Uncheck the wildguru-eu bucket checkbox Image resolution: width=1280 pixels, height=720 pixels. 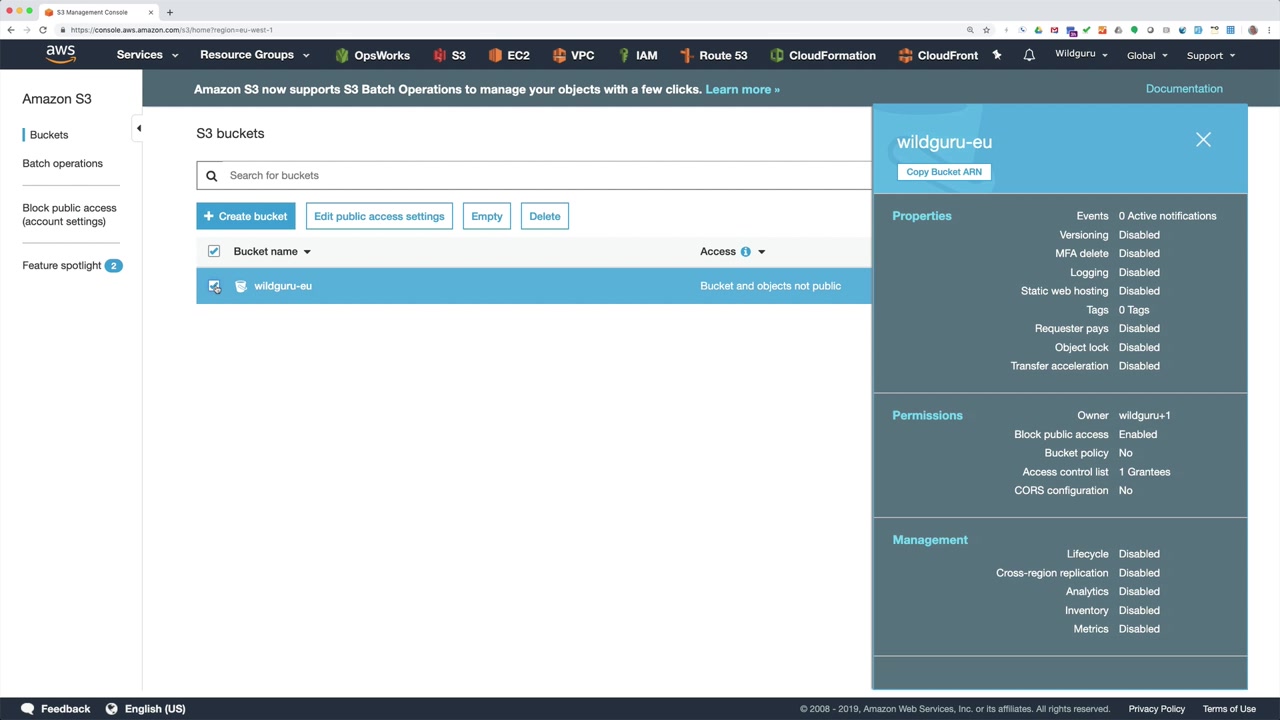point(214,286)
